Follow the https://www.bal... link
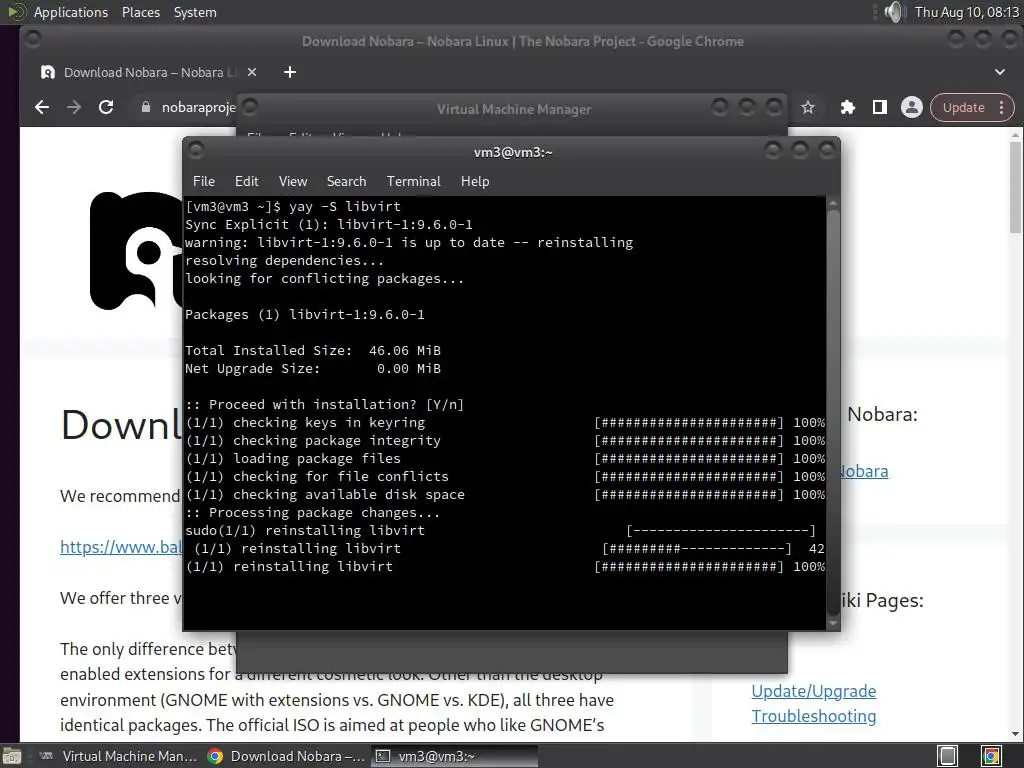Screen dimensions: 1024x768 pos(121,547)
